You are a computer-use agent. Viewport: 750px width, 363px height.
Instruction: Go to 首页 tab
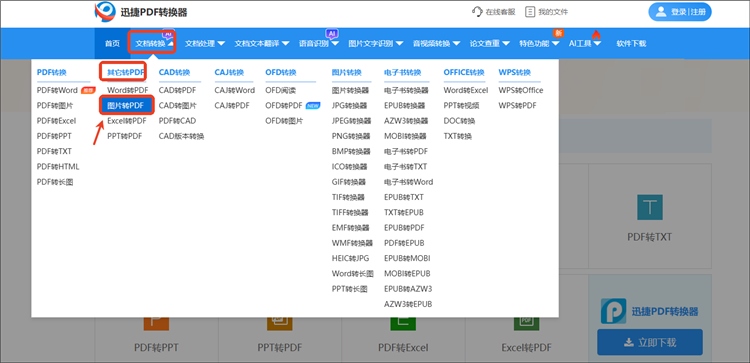[112, 44]
